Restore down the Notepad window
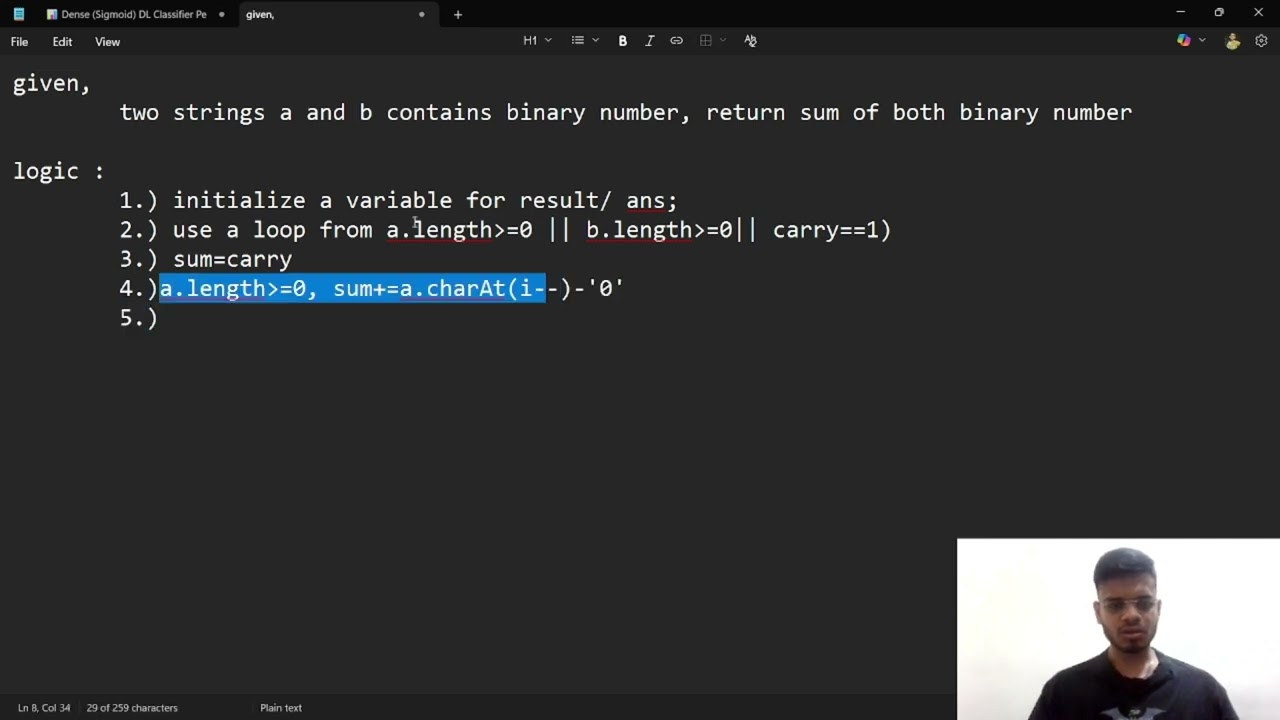 pos(1219,13)
